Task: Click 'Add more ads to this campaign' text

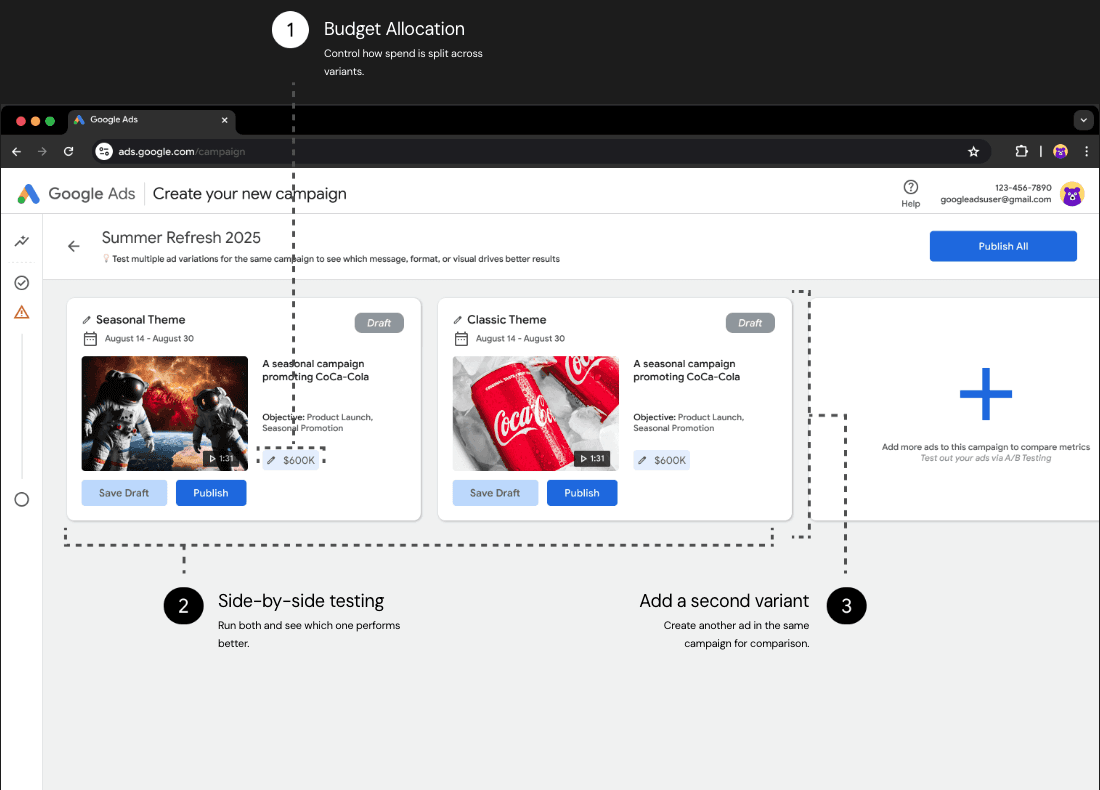Action: click(x=986, y=447)
